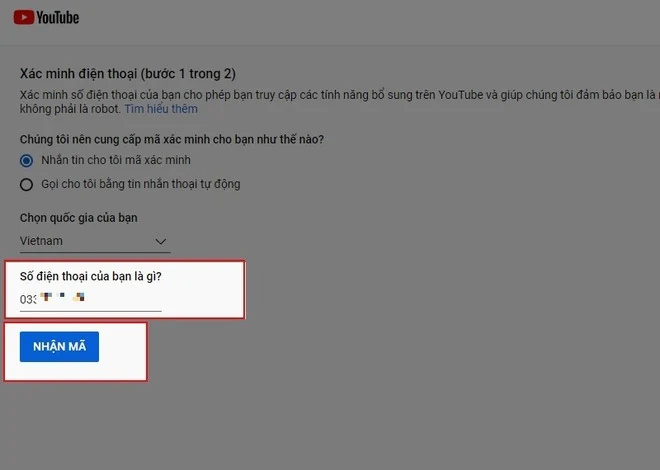
Task: Click the YouTube wordmark text in header
Action: (58, 18)
